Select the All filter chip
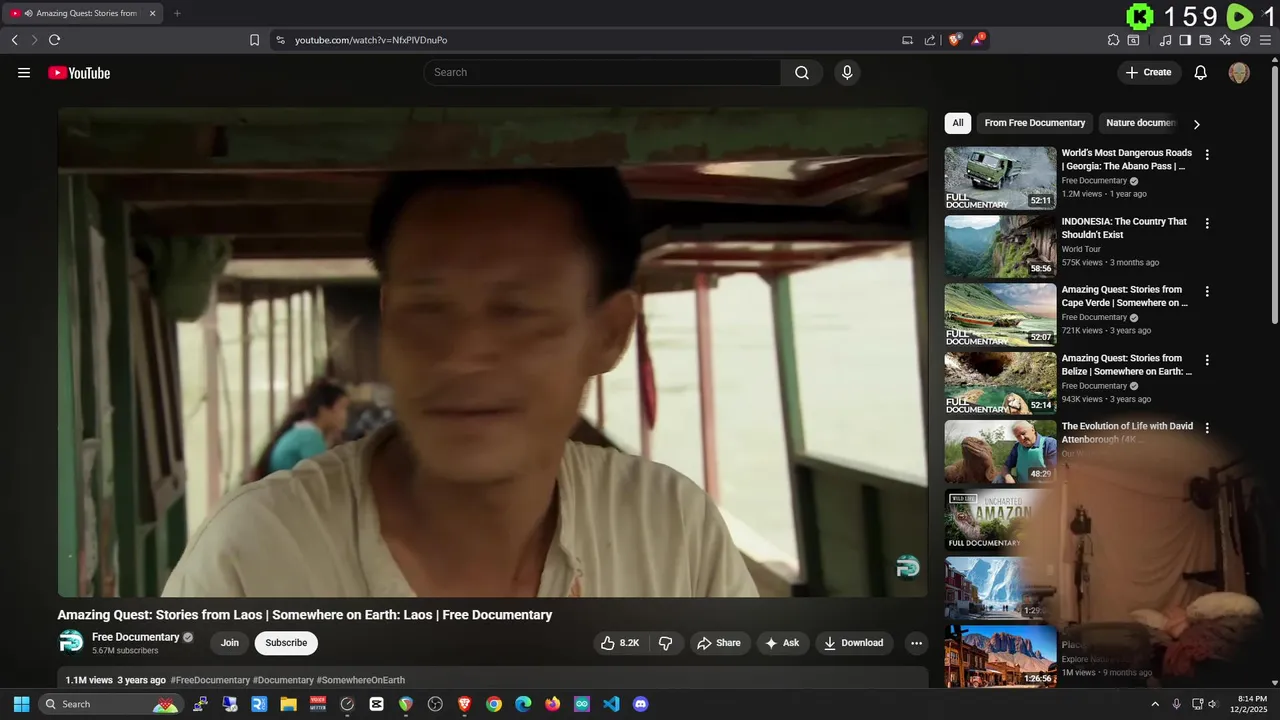 click(x=958, y=123)
